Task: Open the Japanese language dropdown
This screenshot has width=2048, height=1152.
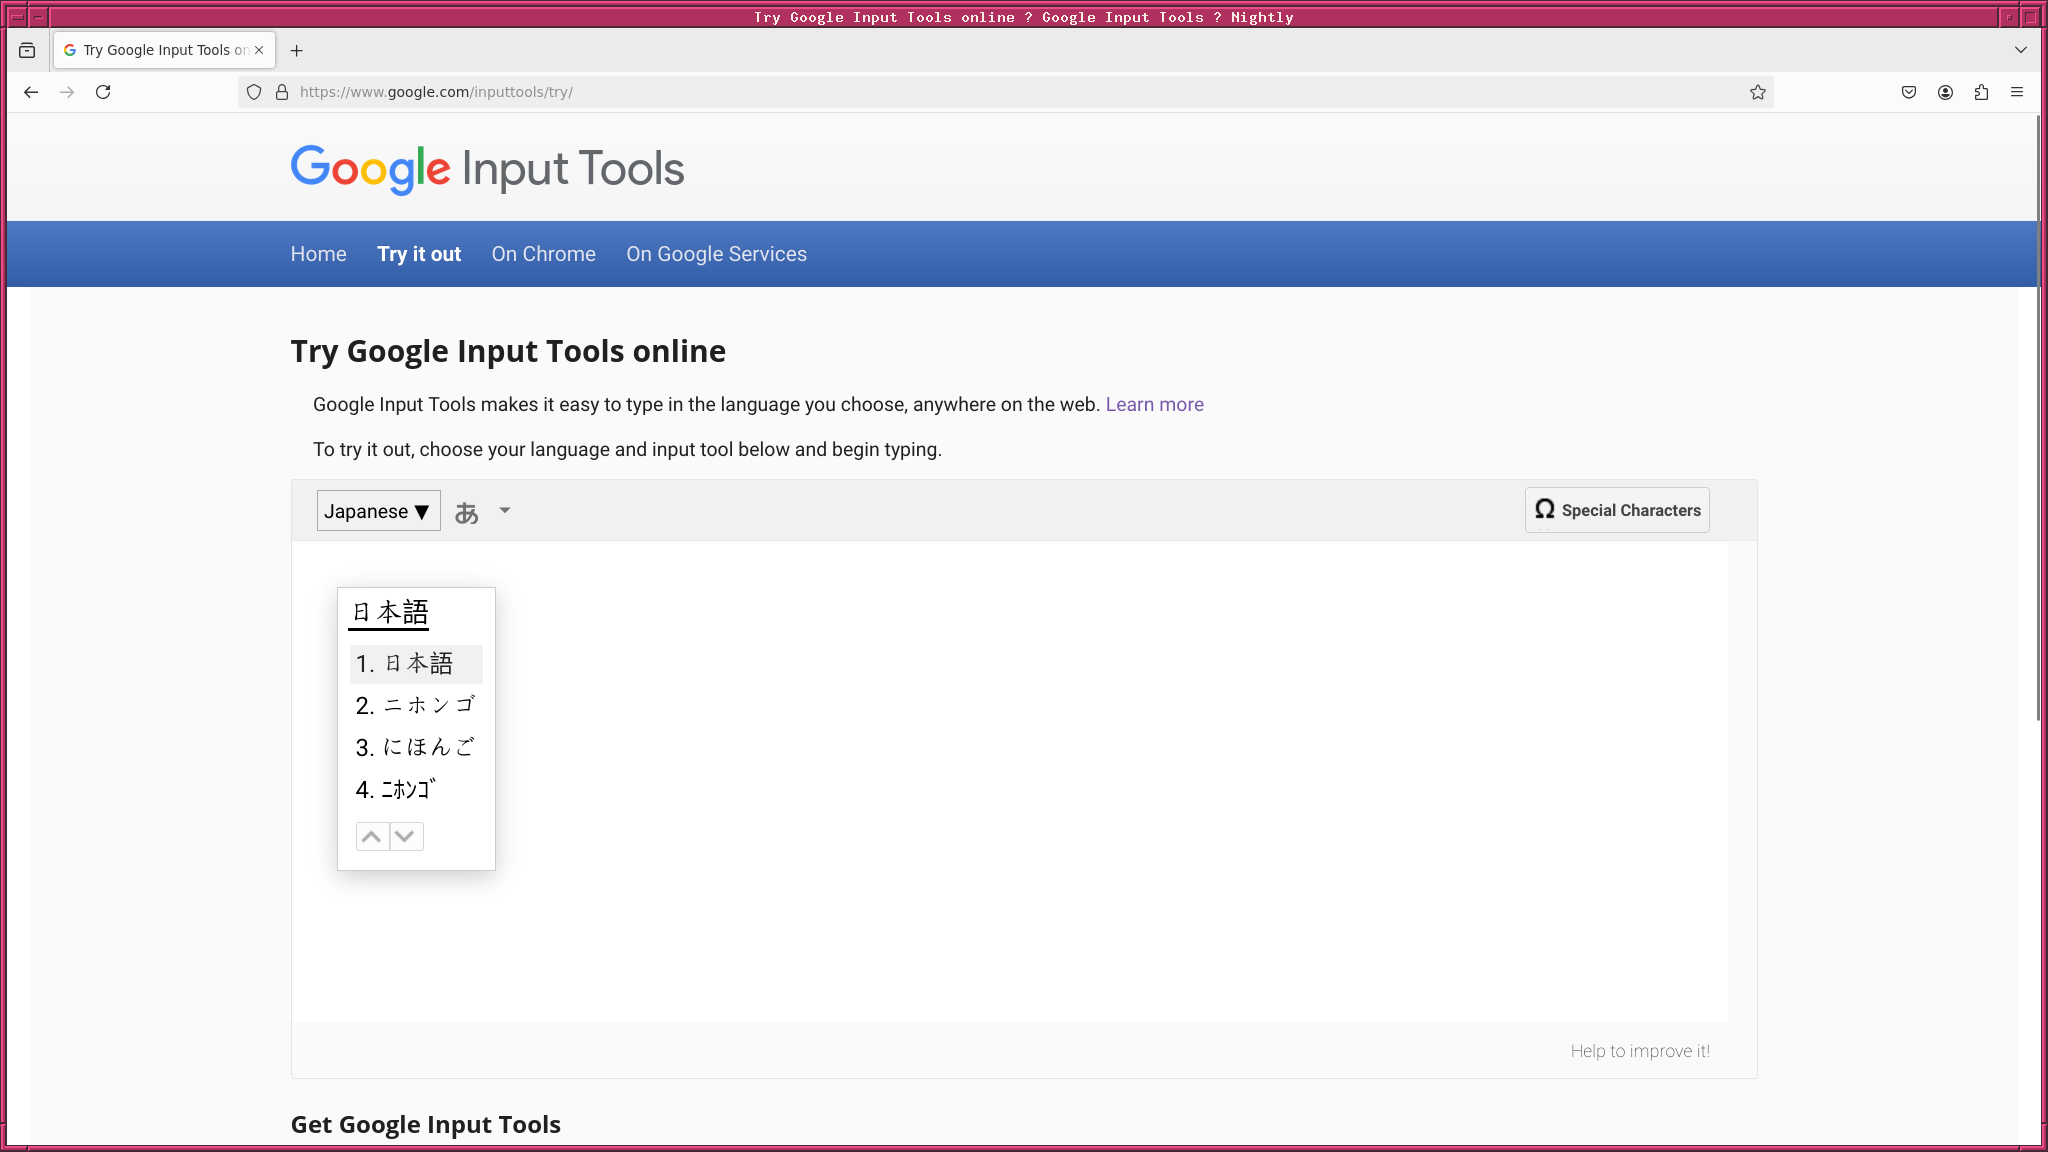Action: pyautogui.click(x=378, y=511)
